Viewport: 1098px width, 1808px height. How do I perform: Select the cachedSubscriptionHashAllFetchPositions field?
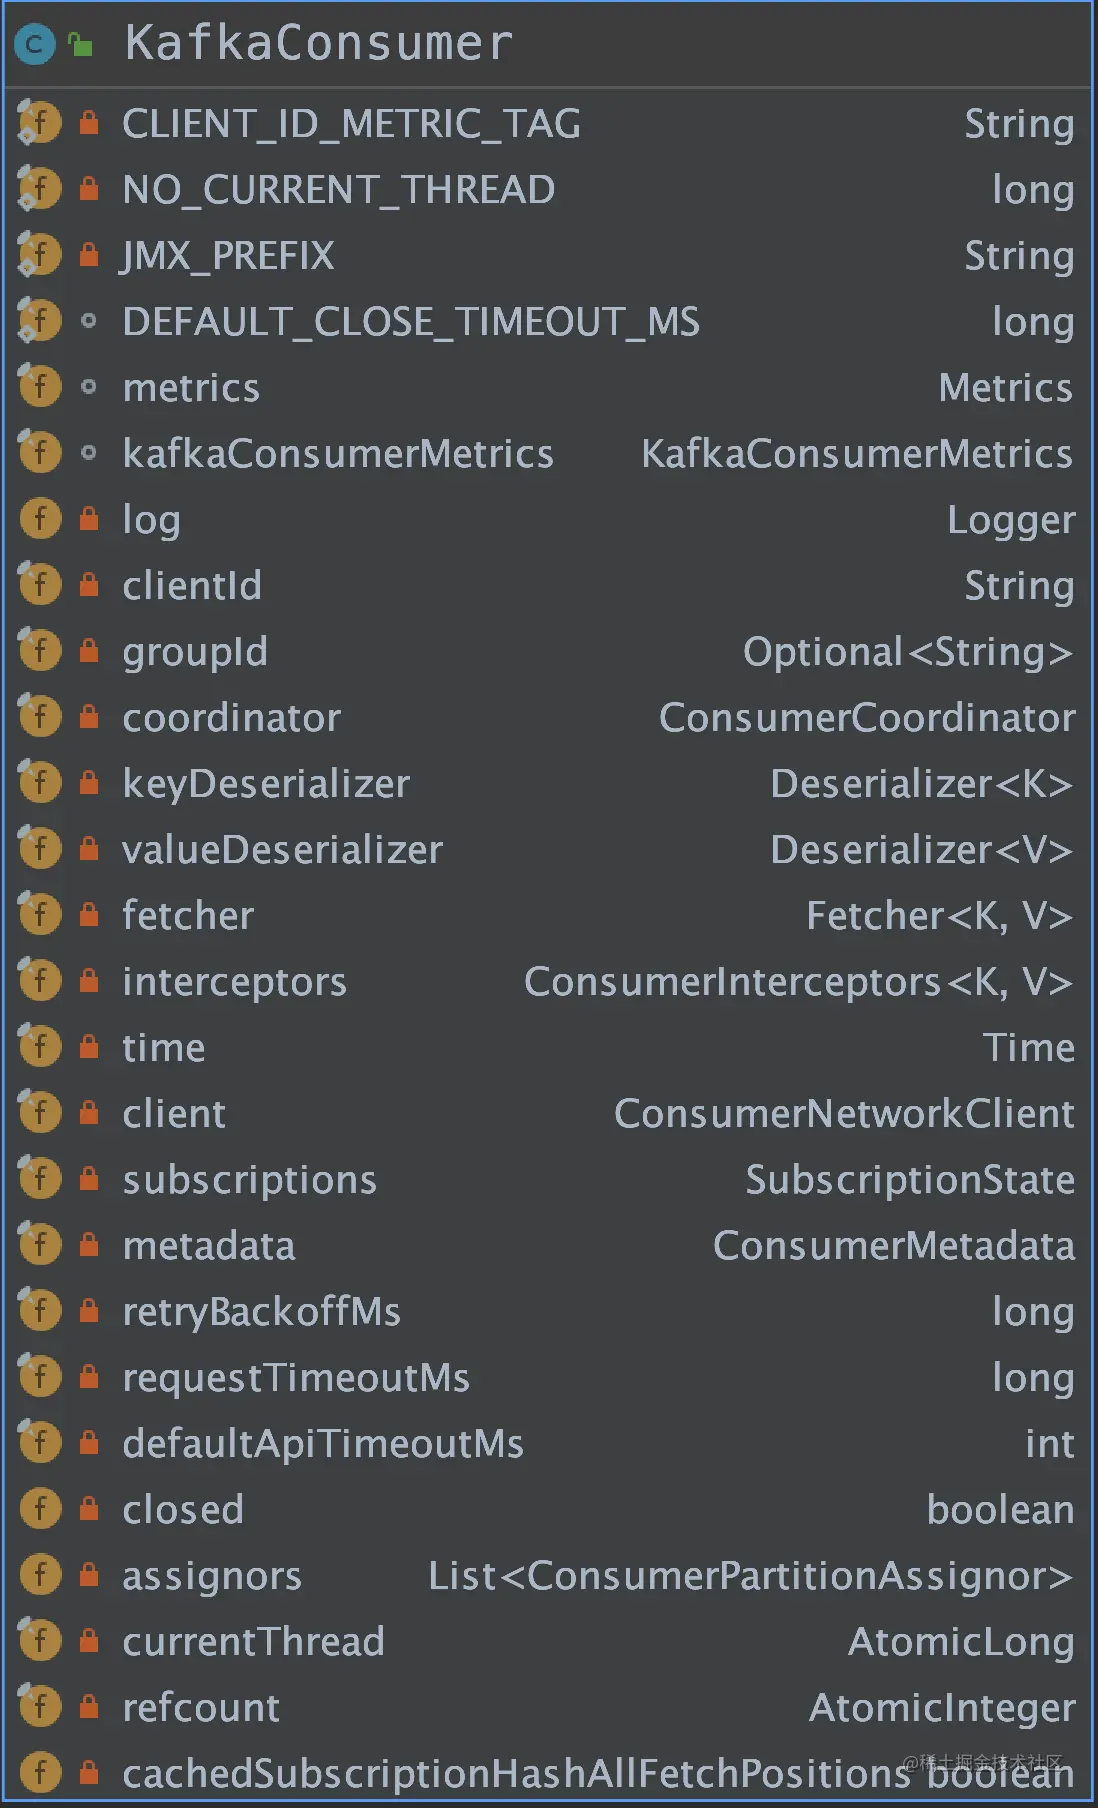(548, 1773)
